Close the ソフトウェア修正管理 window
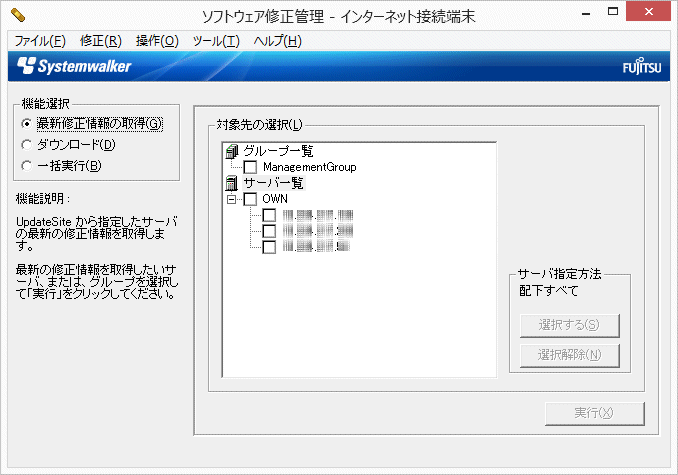The image size is (678, 475). pos(649,12)
